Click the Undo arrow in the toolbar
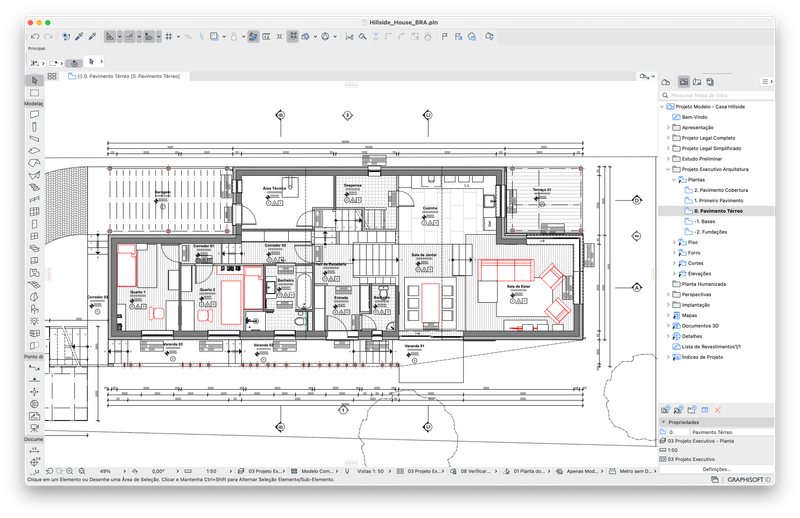Viewport: 800px width, 518px height. (35, 37)
